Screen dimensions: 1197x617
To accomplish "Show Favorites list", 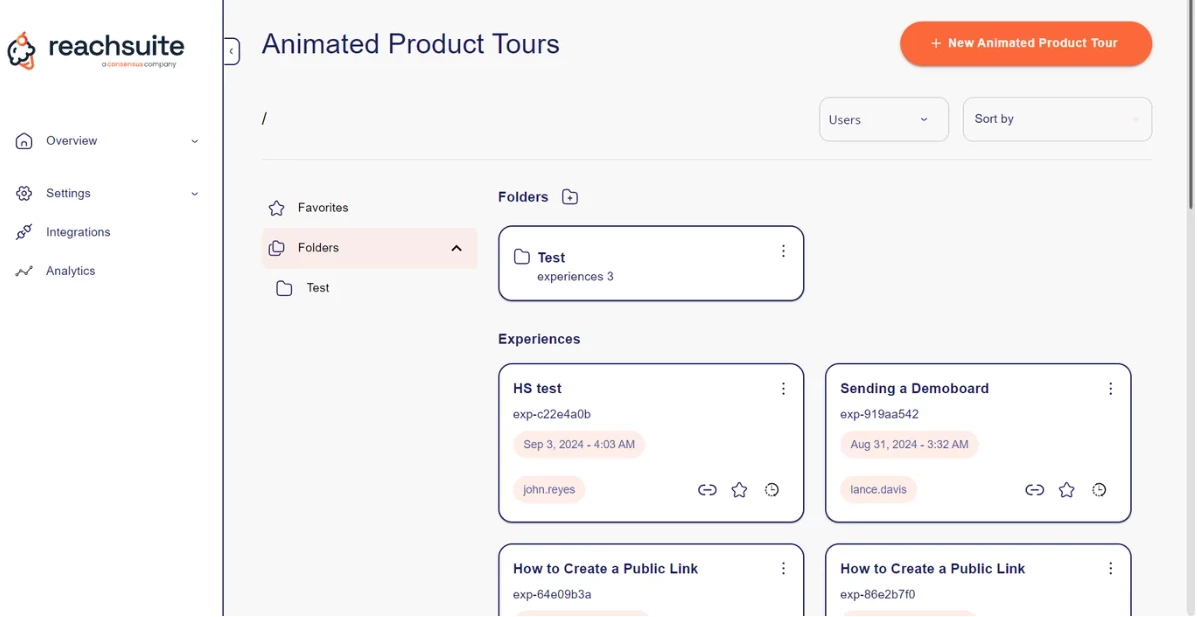I will (x=322, y=208).
